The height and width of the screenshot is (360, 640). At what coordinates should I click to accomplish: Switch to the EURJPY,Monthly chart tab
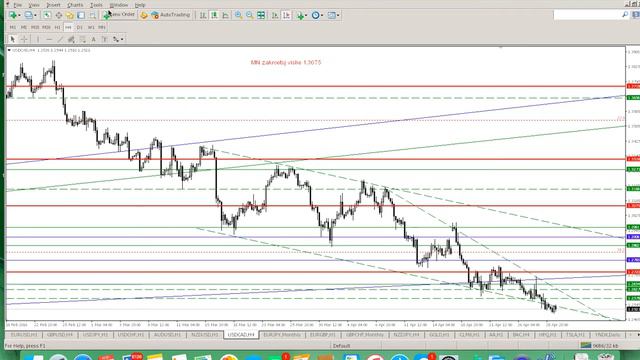(x=282, y=335)
